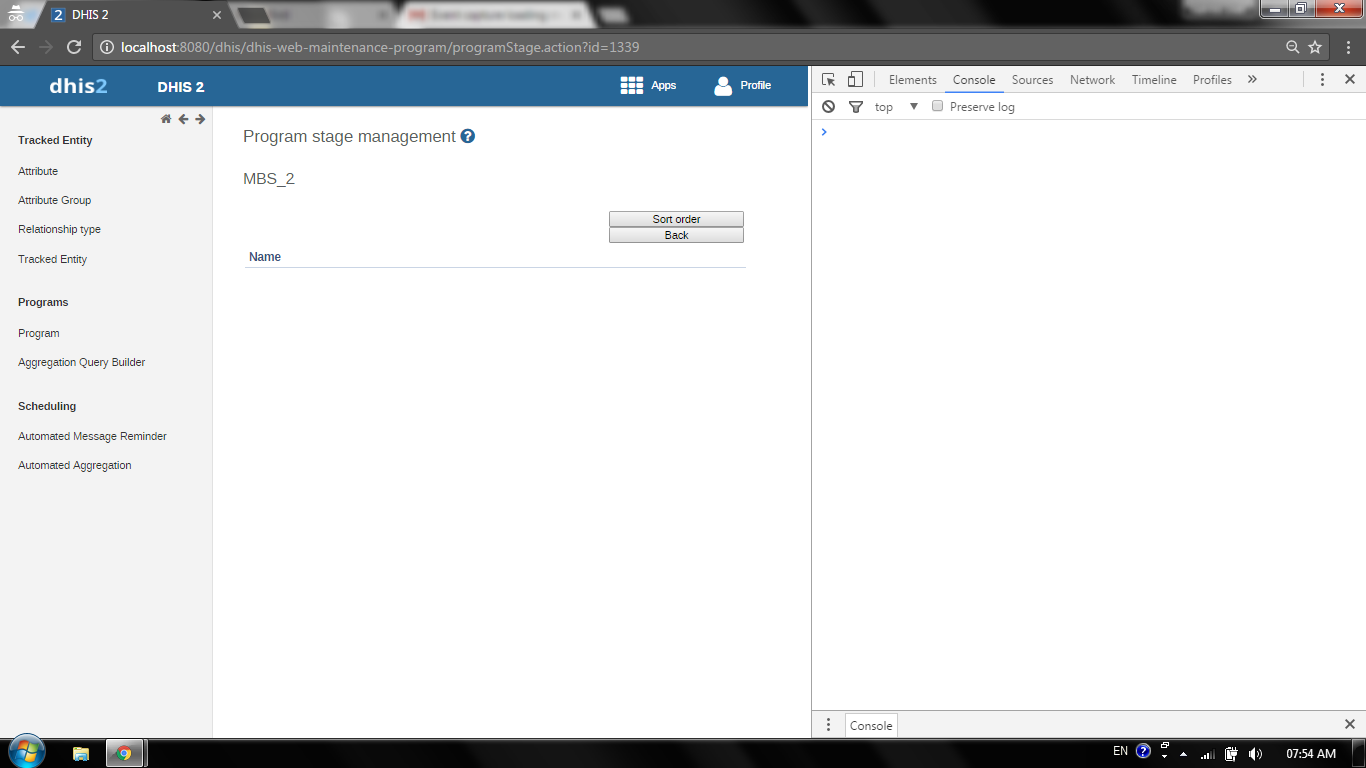Close the DHIS 2 browser tab
Image resolution: width=1366 pixels, height=768 pixels.
point(217,15)
